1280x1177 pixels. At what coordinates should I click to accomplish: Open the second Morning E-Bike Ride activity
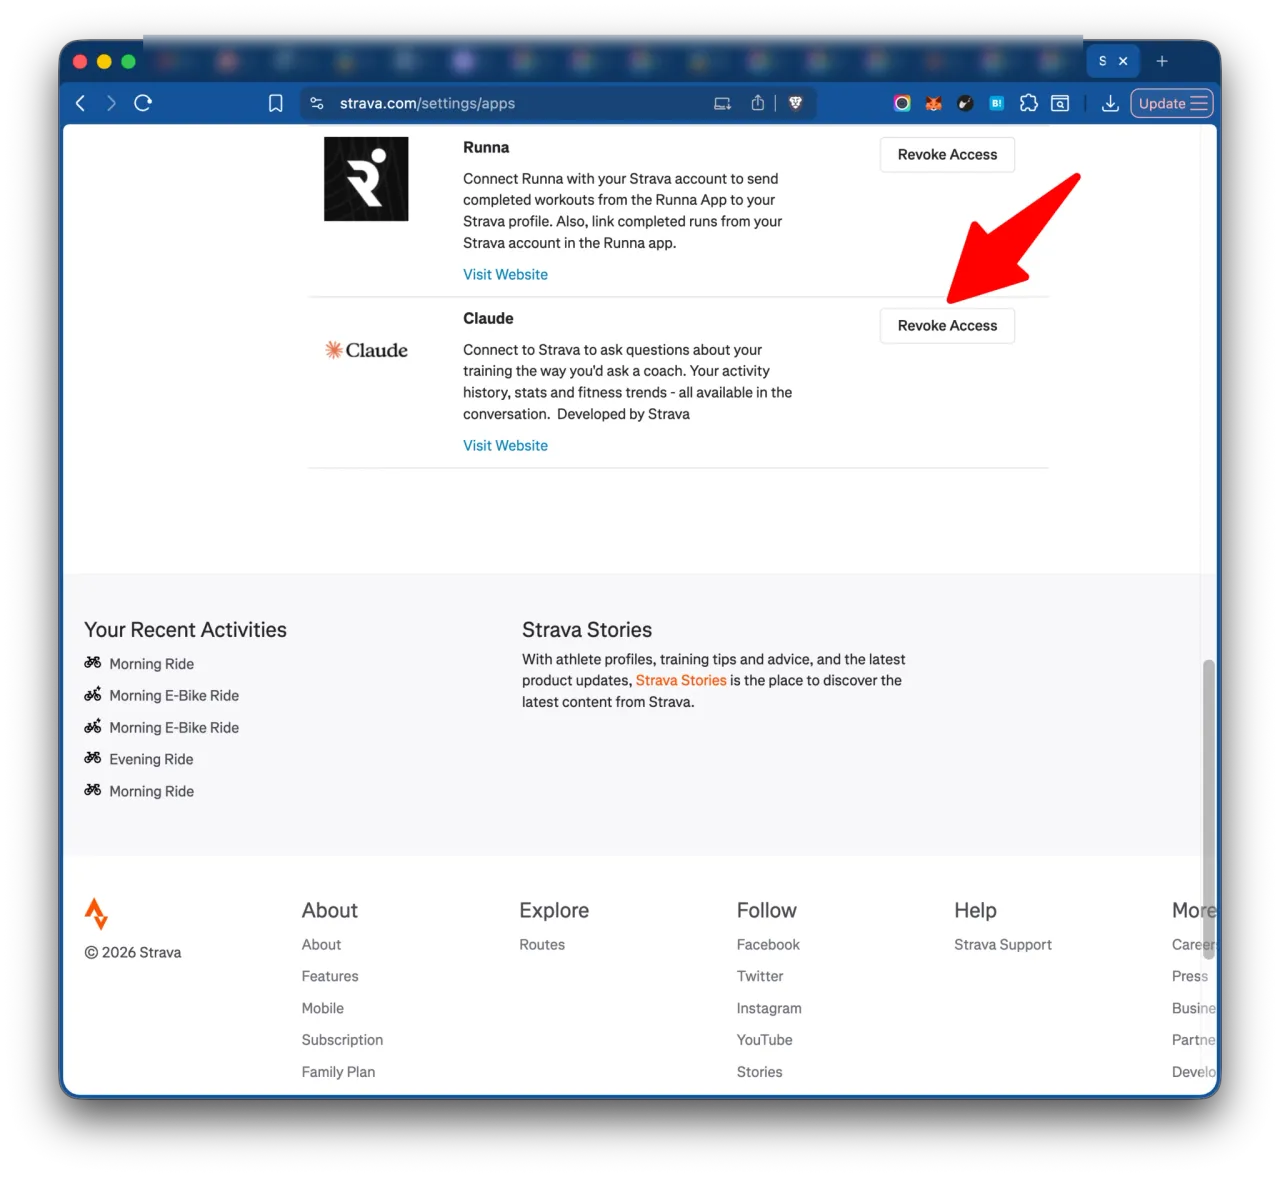click(x=174, y=728)
